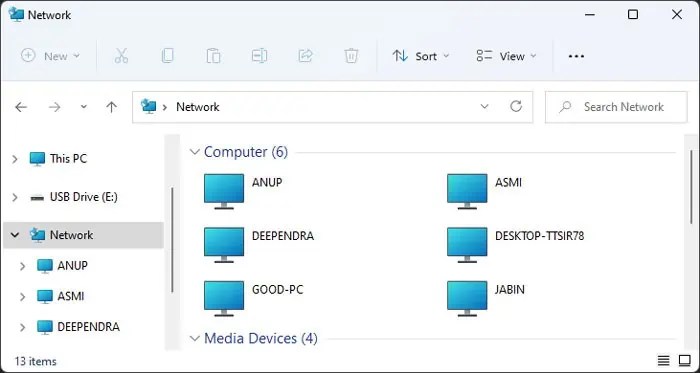This screenshot has height=373, width=700.
Task: Expand USB Drive (E:) tree node
Action: pyautogui.click(x=15, y=197)
